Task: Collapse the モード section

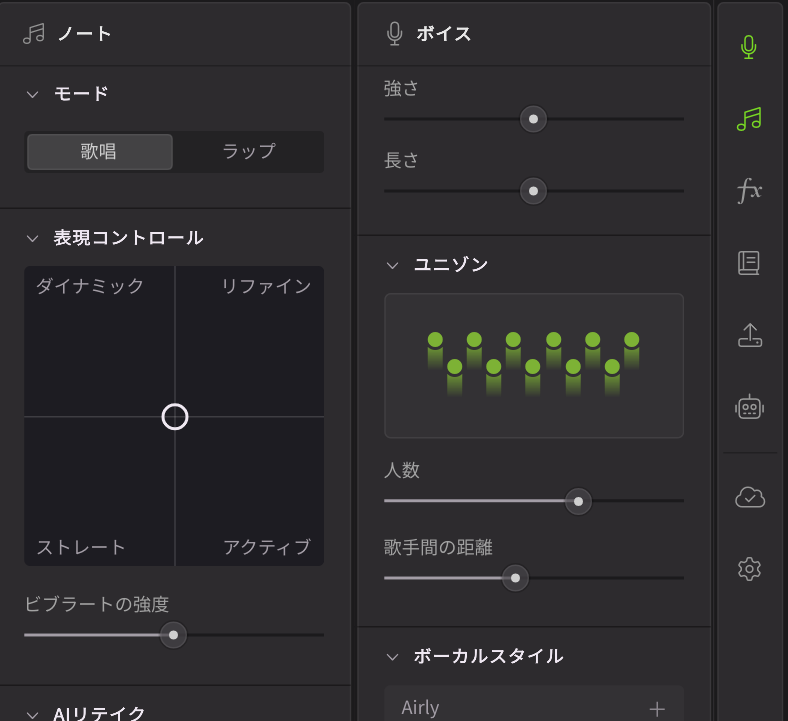Action: [32, 95]
